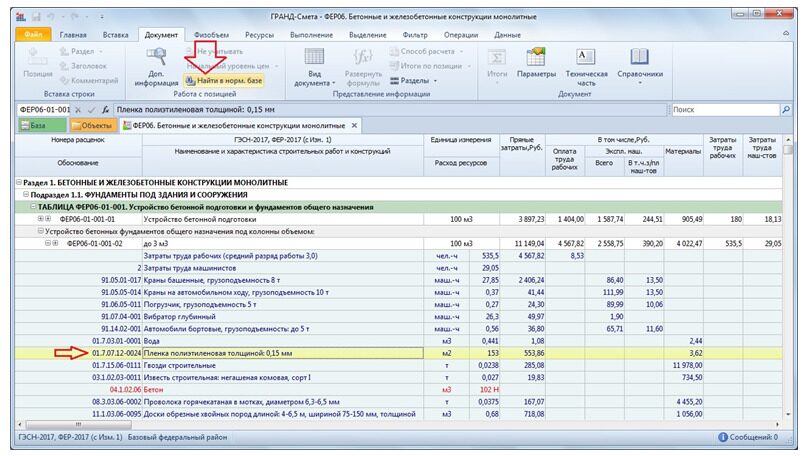Click resource code 01.7.03.01-0001 Вода
Viewport: 805px width, 456px height.
(x=116, y=341)
